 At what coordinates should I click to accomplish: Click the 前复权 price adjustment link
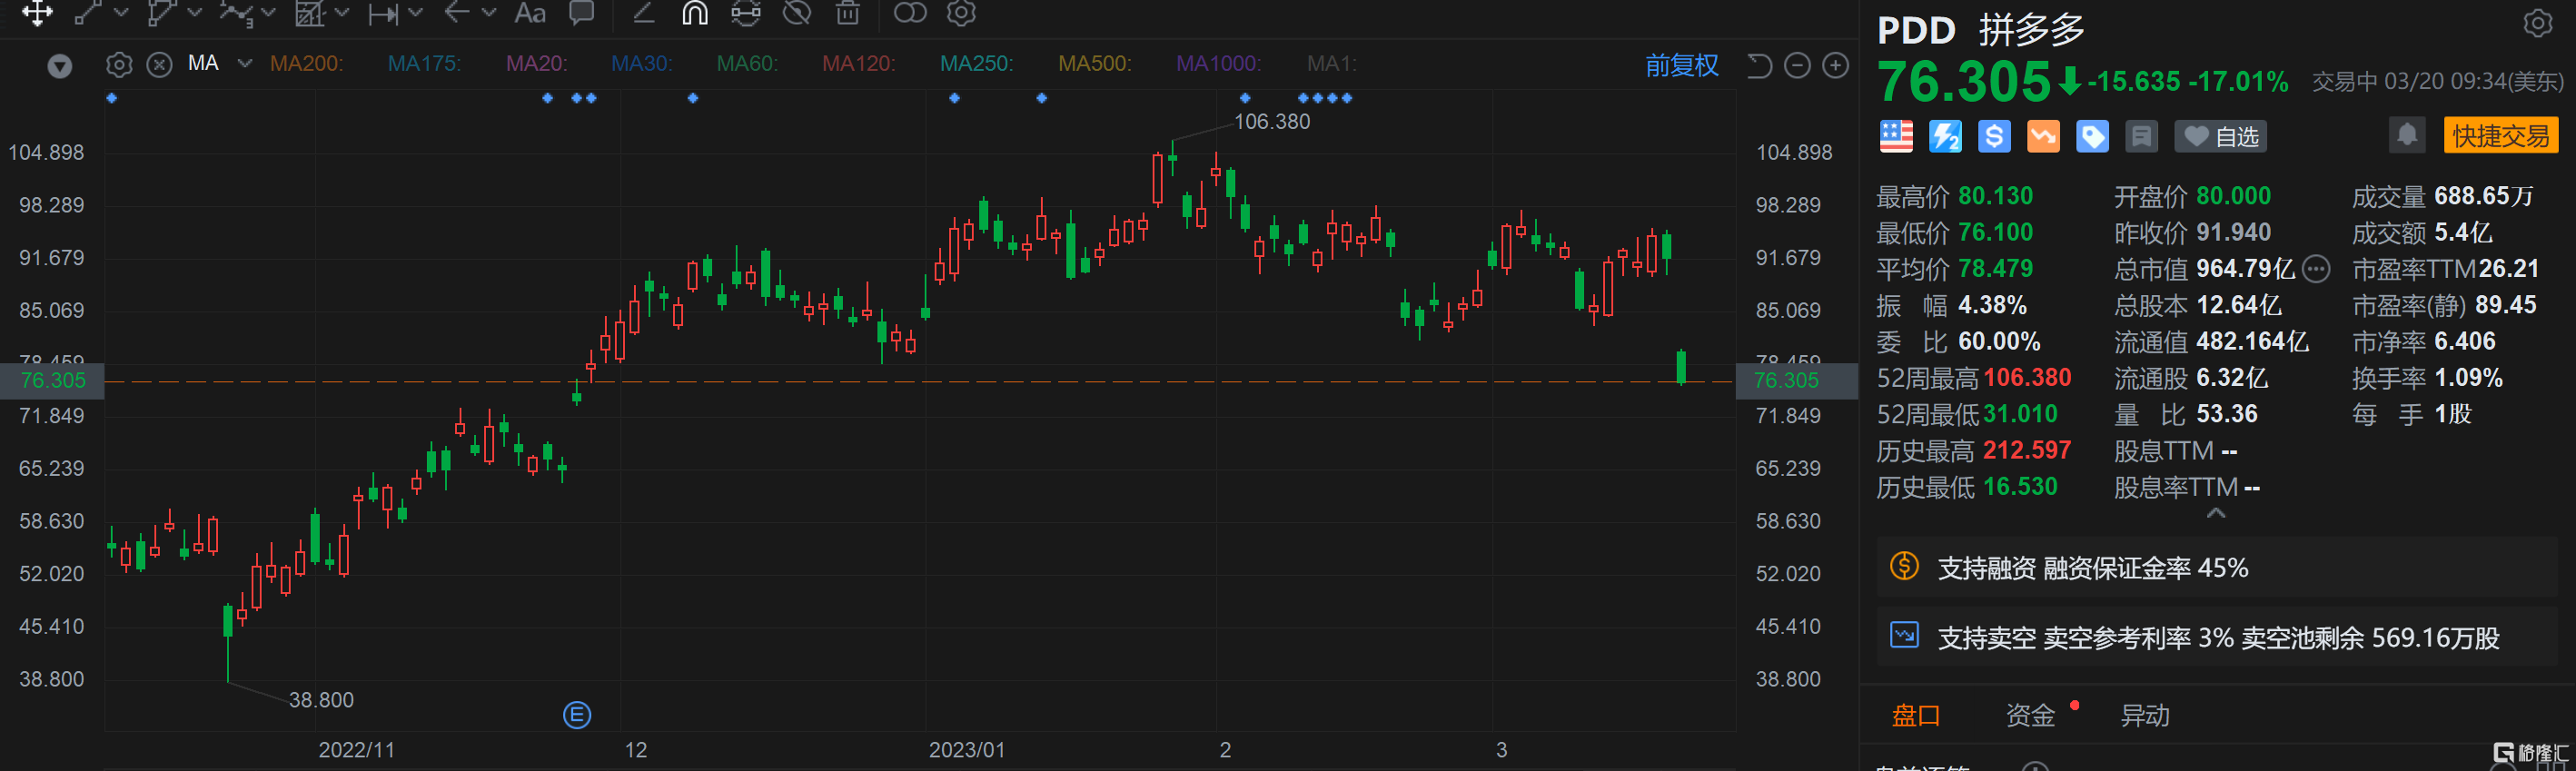click(1681, 66)
